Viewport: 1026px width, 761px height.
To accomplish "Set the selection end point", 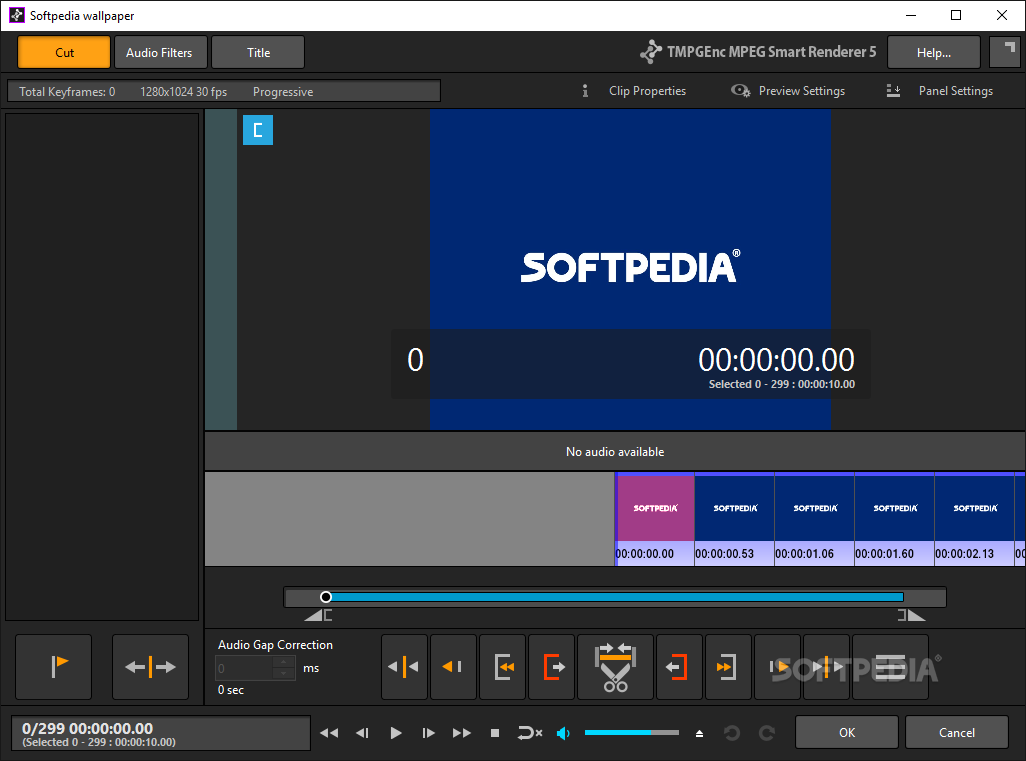I will click(679, 667).
